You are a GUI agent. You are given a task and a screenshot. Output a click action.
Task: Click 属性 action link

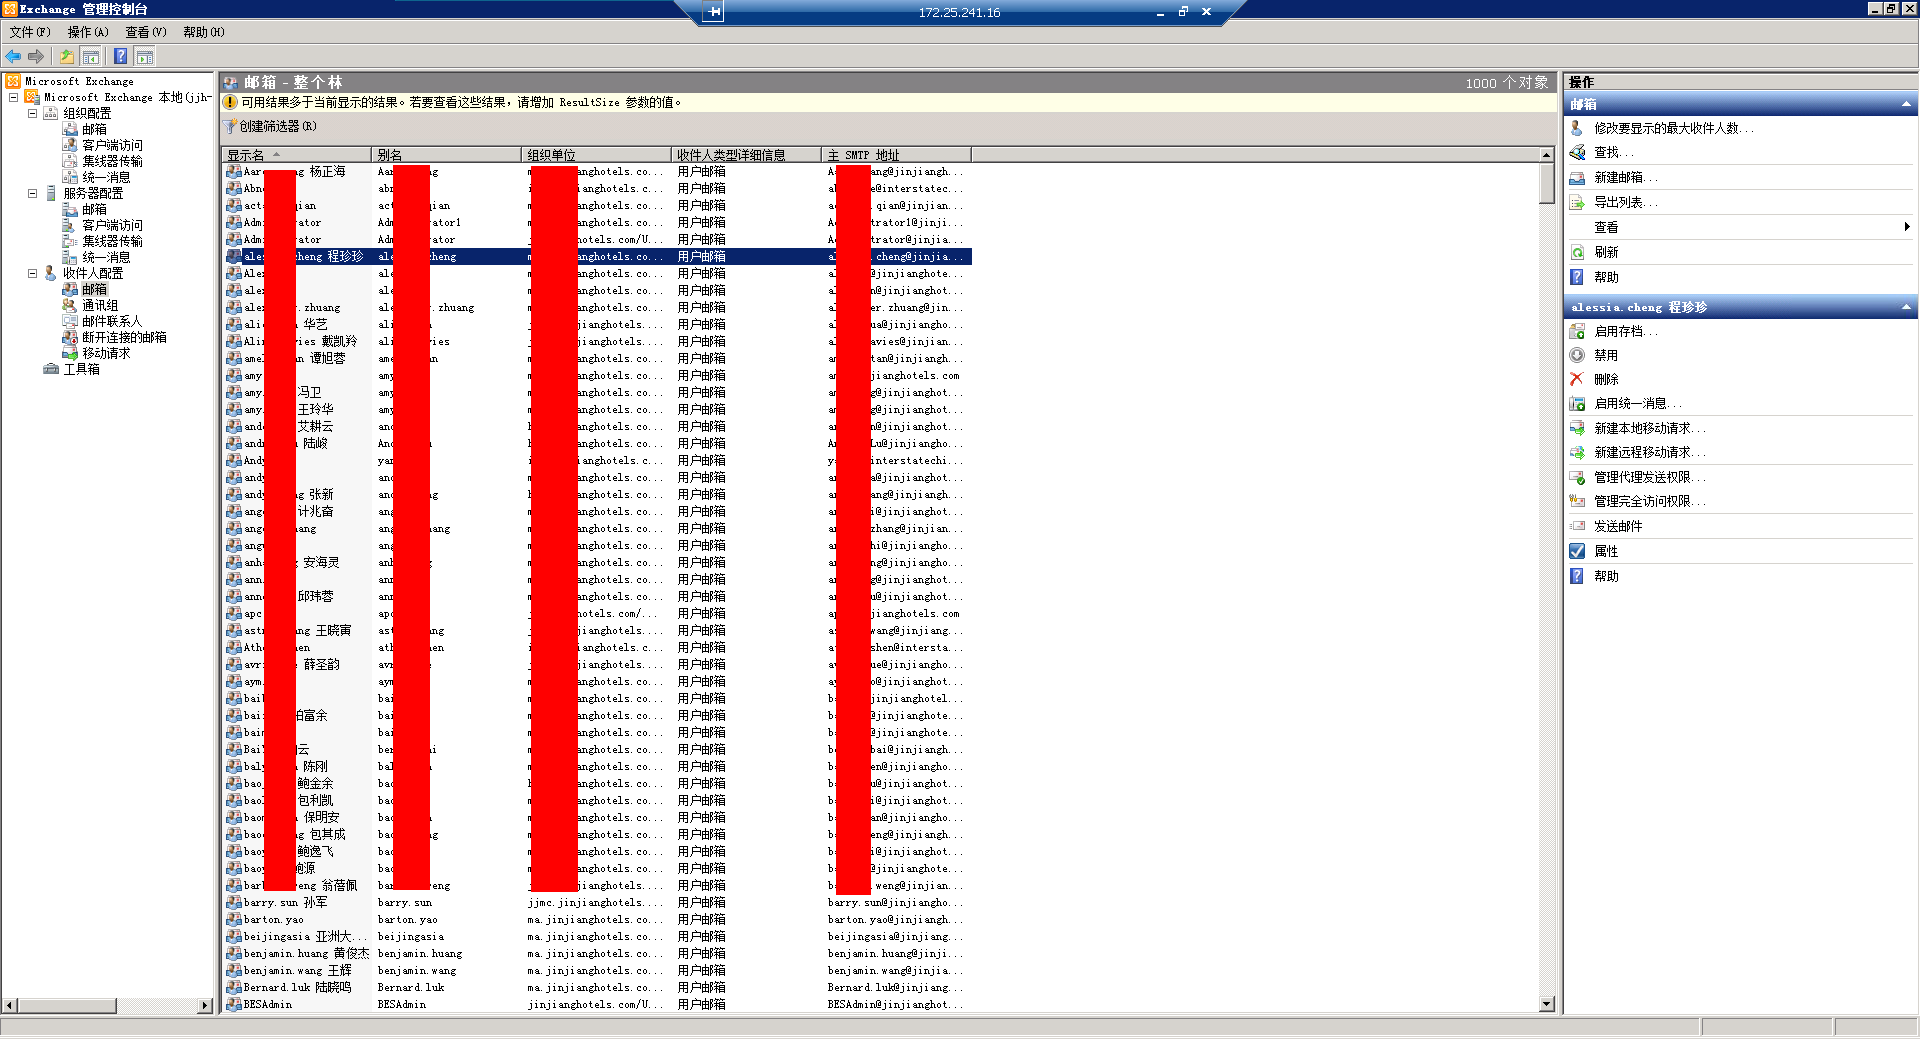tap(1606, 551)
